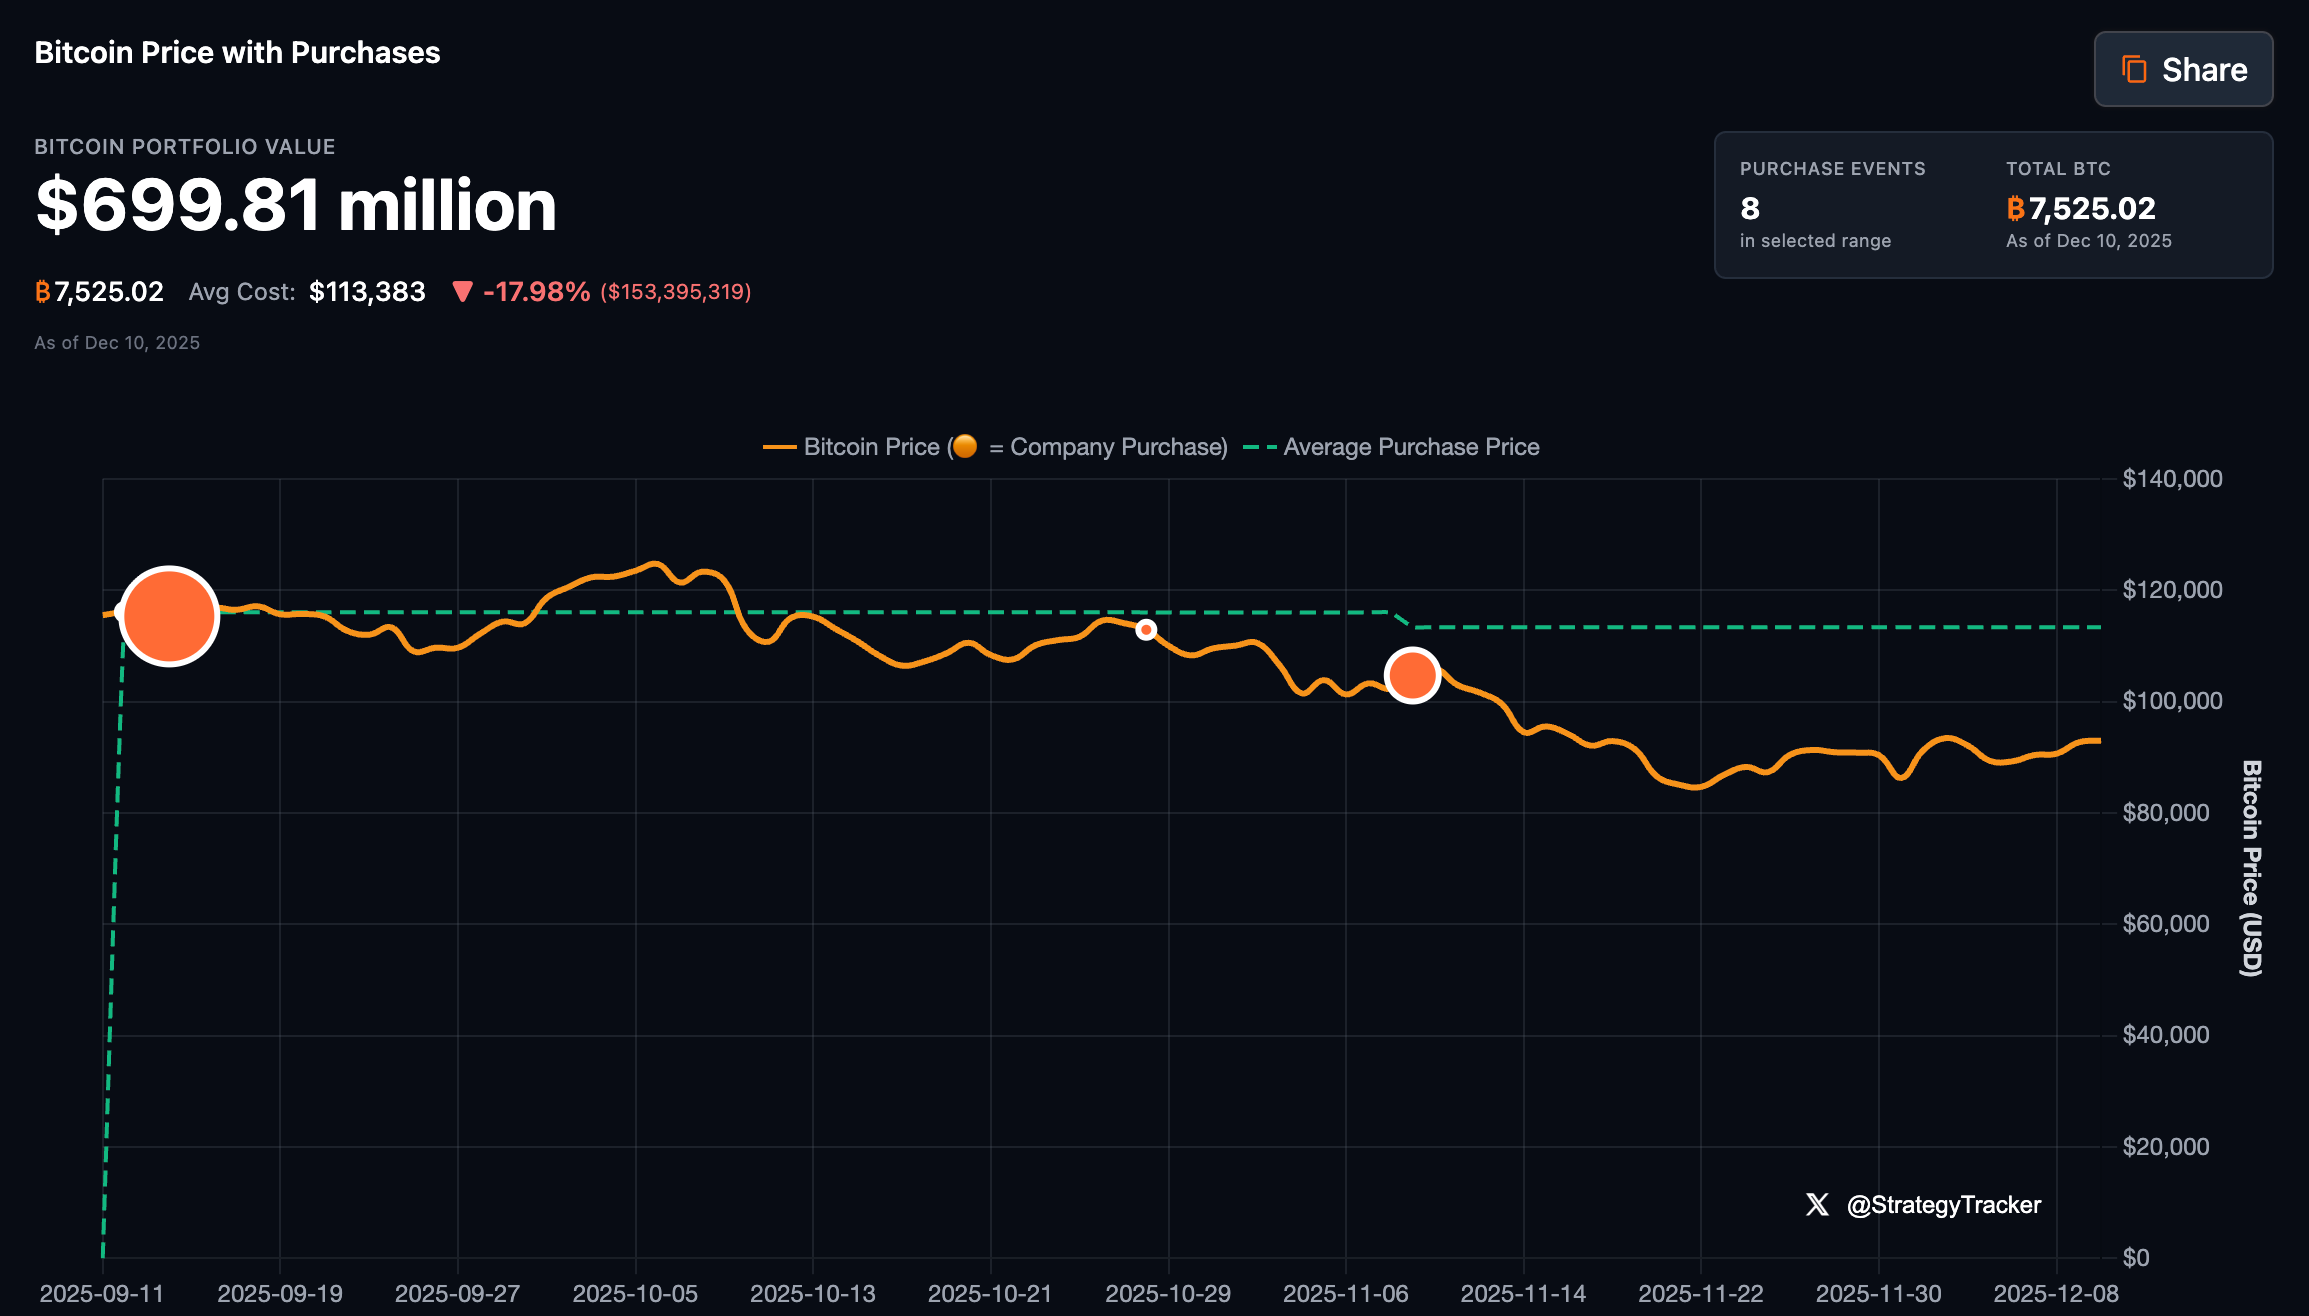Screen dimensions: 2309x1316
Task: Select the large purchase bubble on 2025-09-11
Action: tap(170, 616)
